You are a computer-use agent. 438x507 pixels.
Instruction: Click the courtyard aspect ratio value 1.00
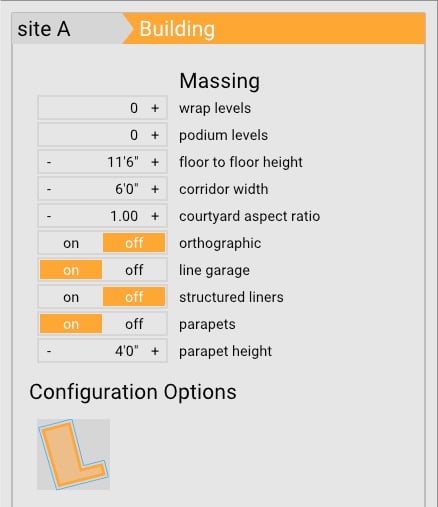point(124,216)
